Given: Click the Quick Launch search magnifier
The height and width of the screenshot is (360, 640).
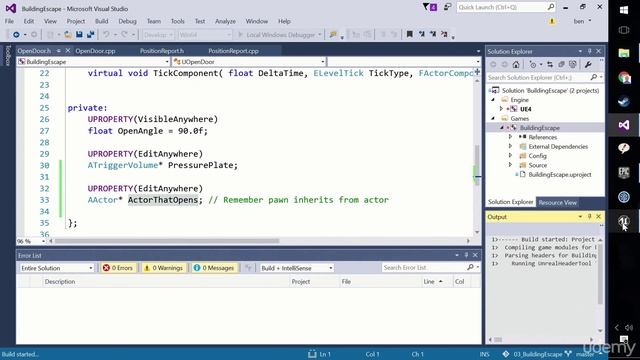Looking at the screenshot, I should pos(551,7).
